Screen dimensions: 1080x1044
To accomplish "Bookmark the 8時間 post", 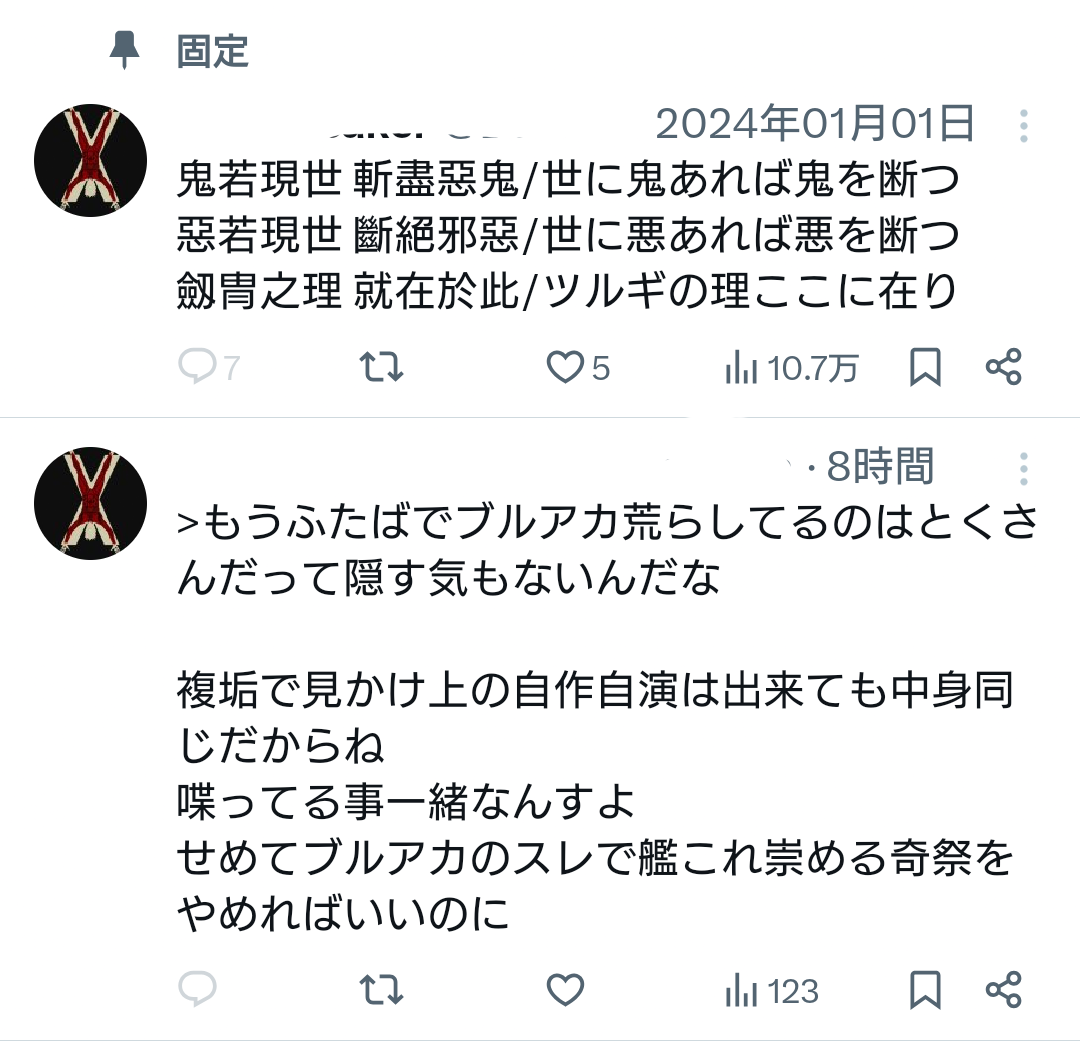I will [925, 990].
